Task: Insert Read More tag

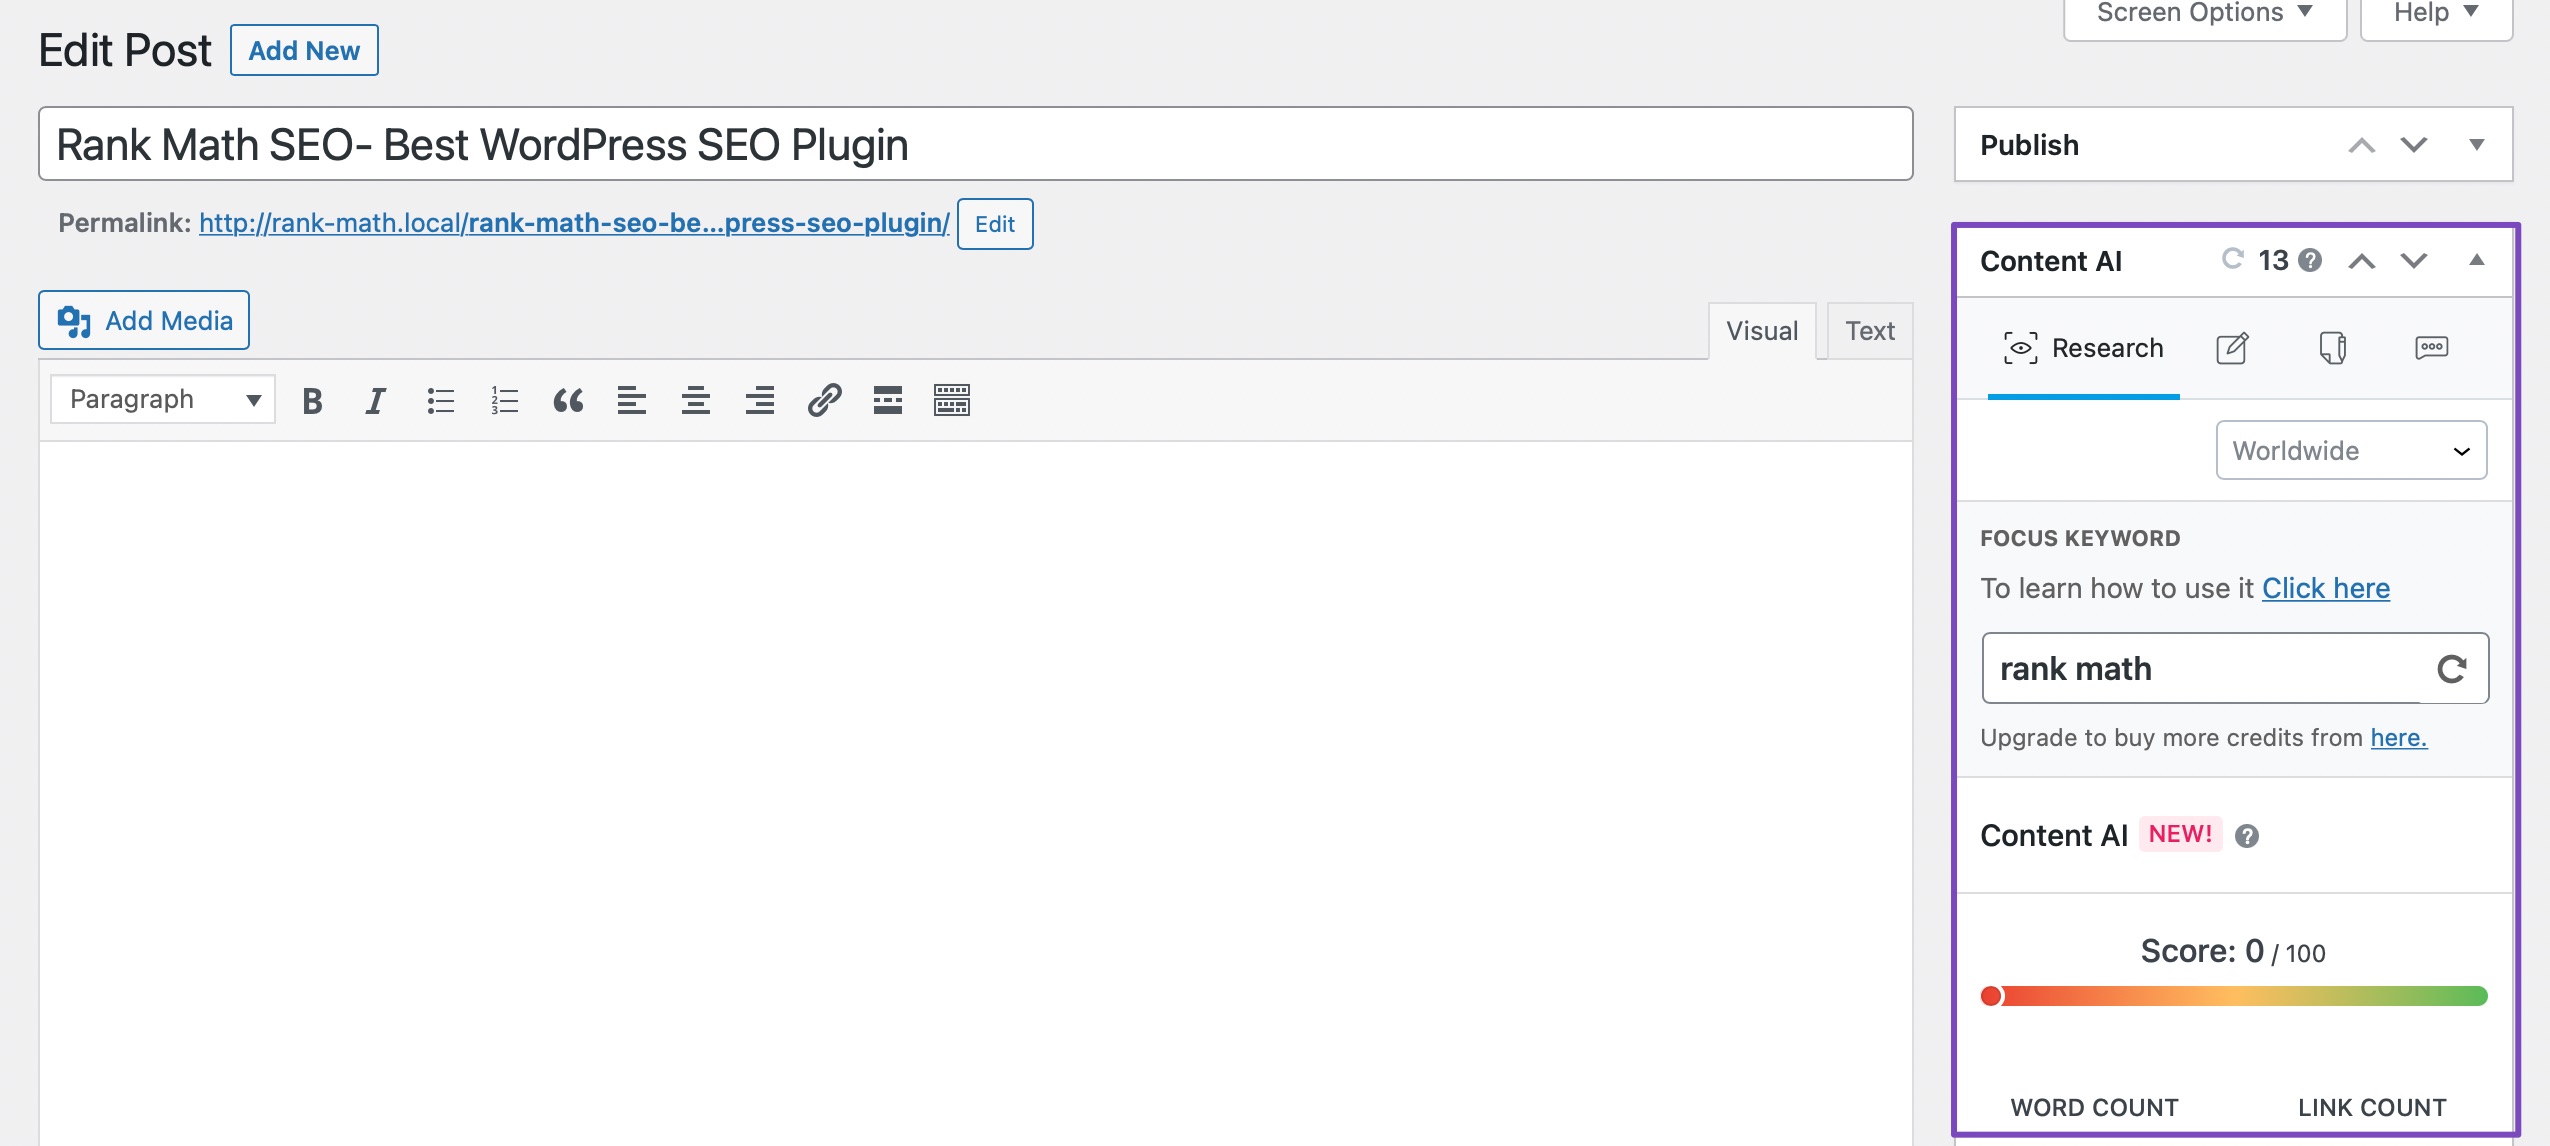Action: [x=888, y=401]
